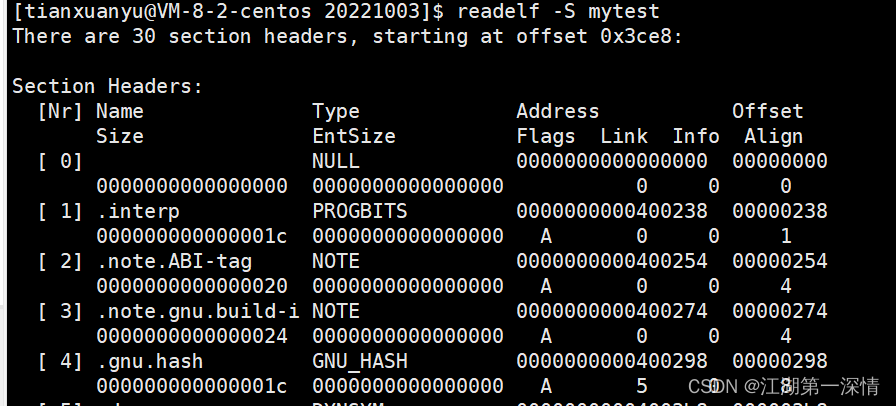Click the 'A' flag under the .interp row

tap(546, 236)
